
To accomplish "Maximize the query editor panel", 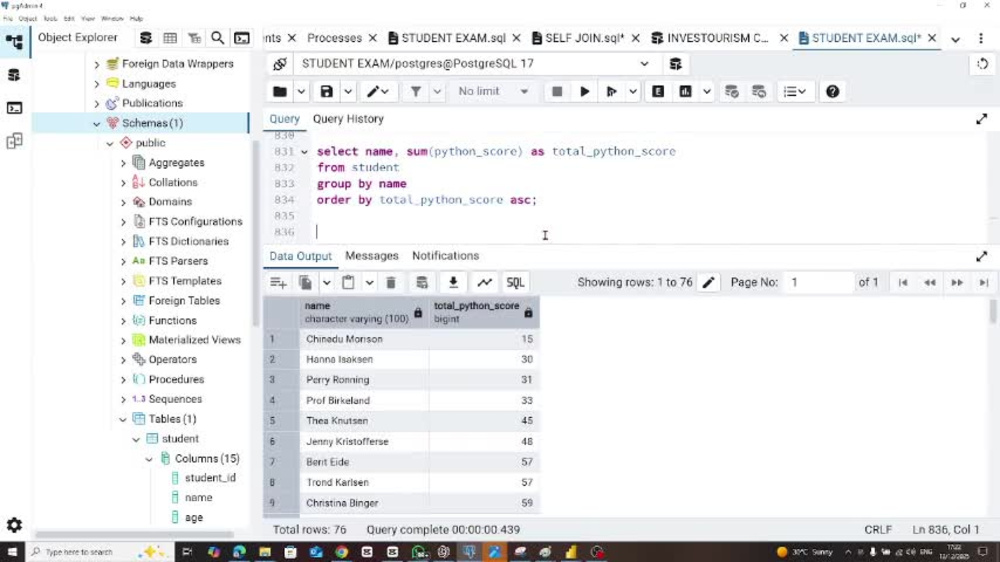I will (982, 119).
